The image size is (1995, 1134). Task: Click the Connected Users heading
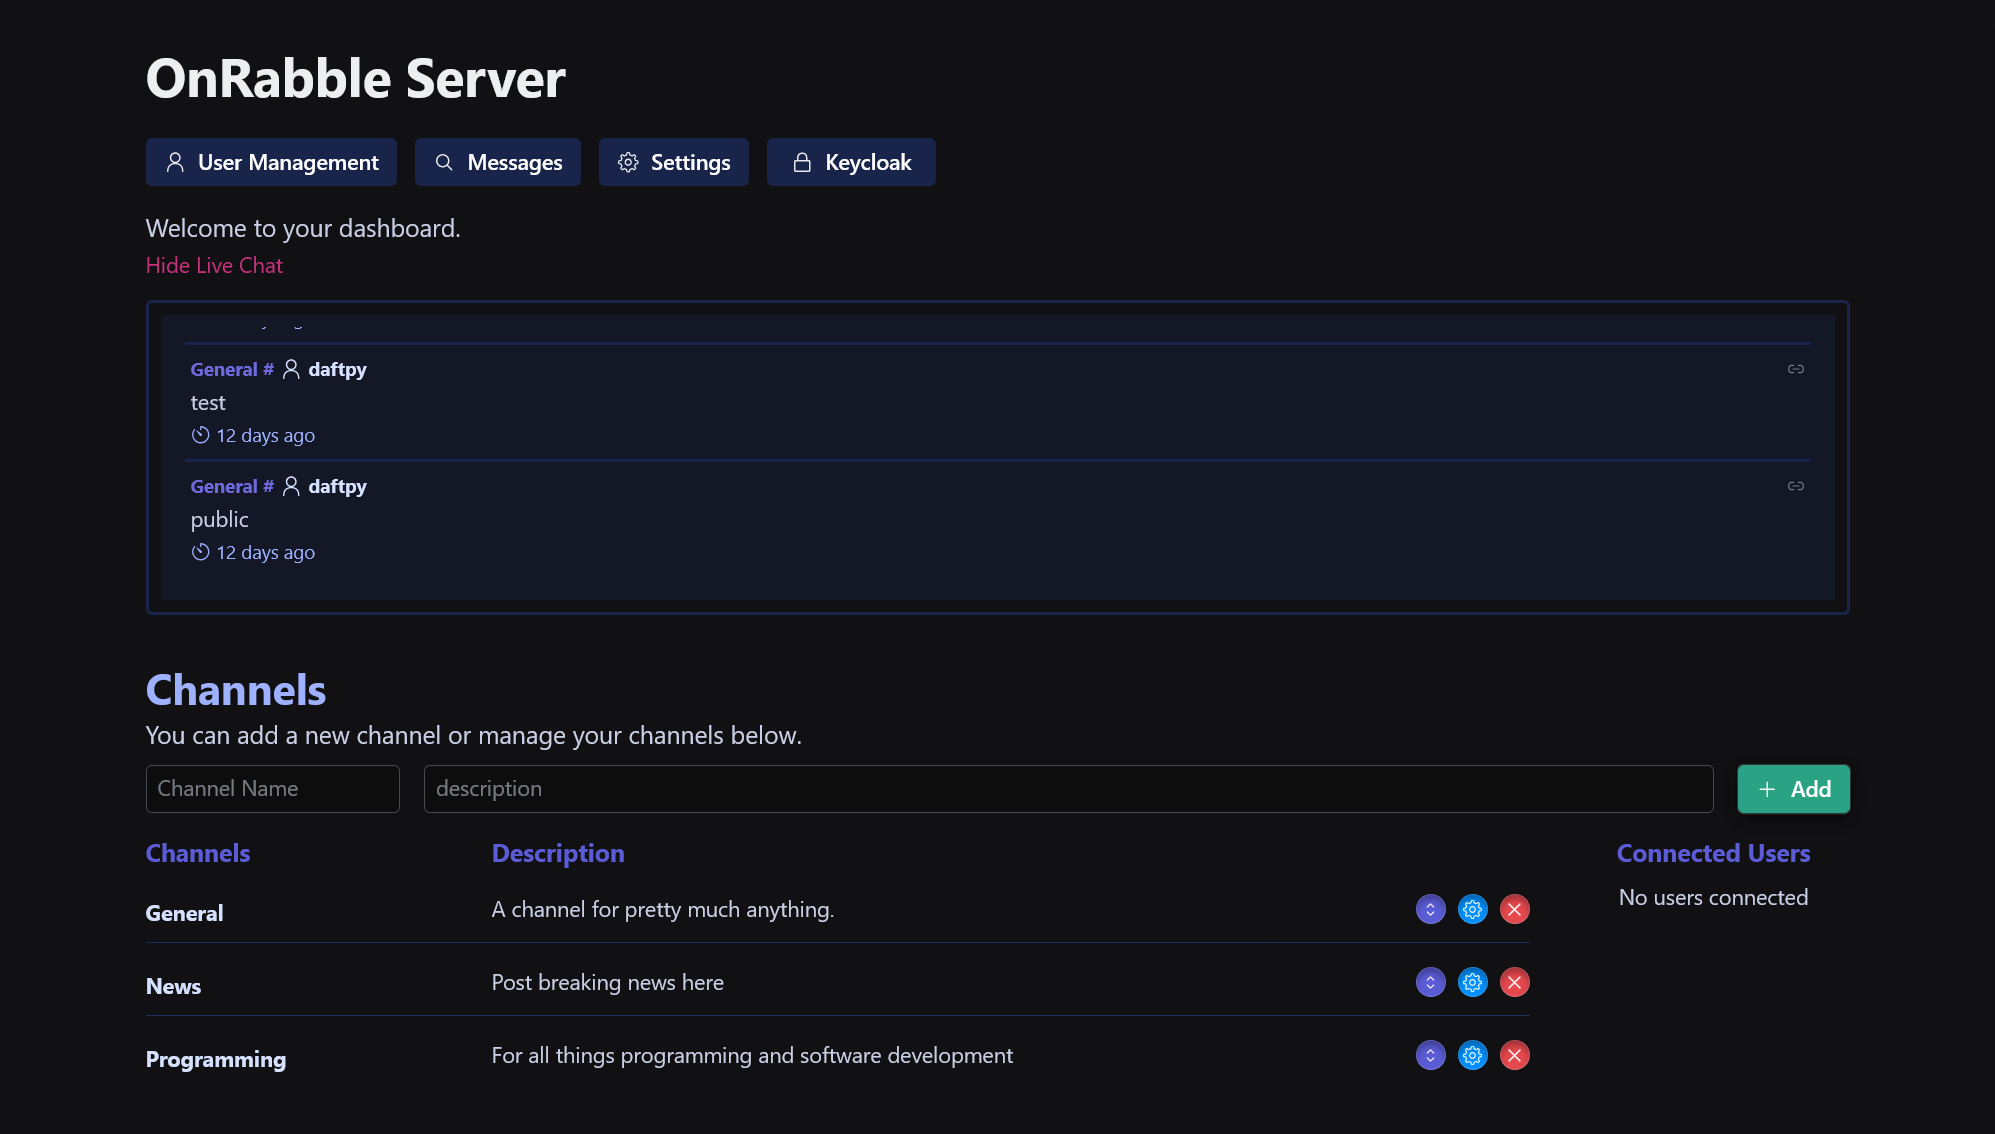1713,853
